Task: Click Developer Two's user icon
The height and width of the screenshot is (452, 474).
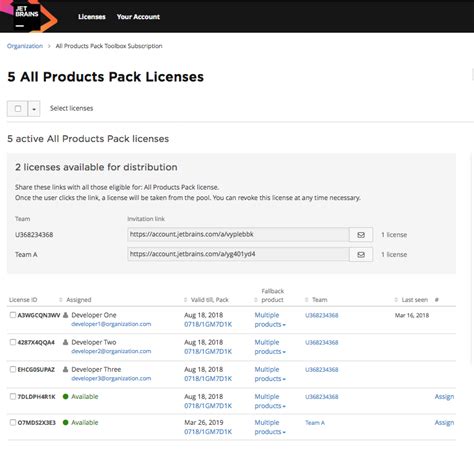Action: coord(66,342)
